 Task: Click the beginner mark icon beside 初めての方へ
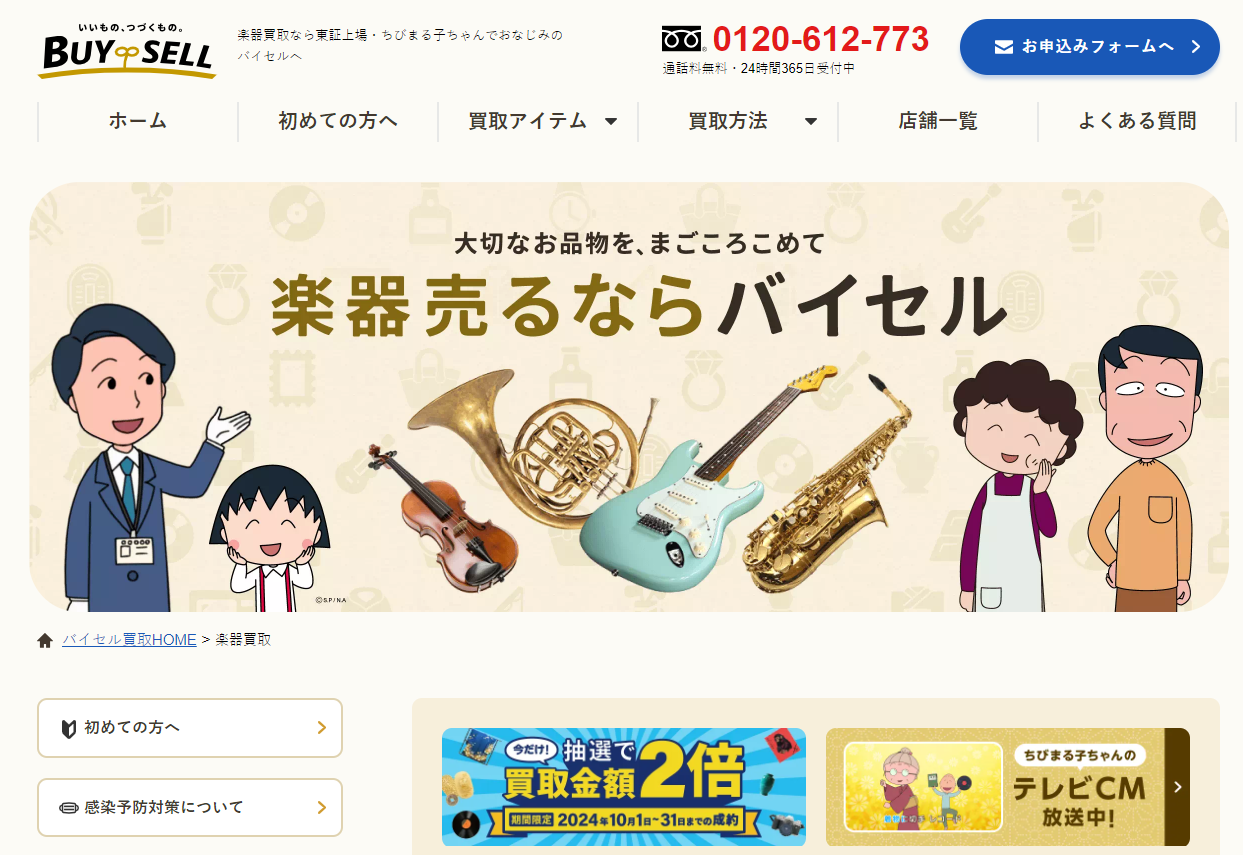click(69, 728)
